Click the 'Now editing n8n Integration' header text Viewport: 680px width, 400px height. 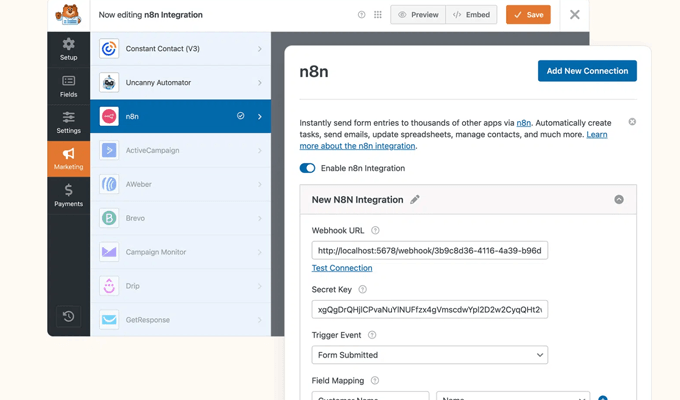tap(150, 15)
